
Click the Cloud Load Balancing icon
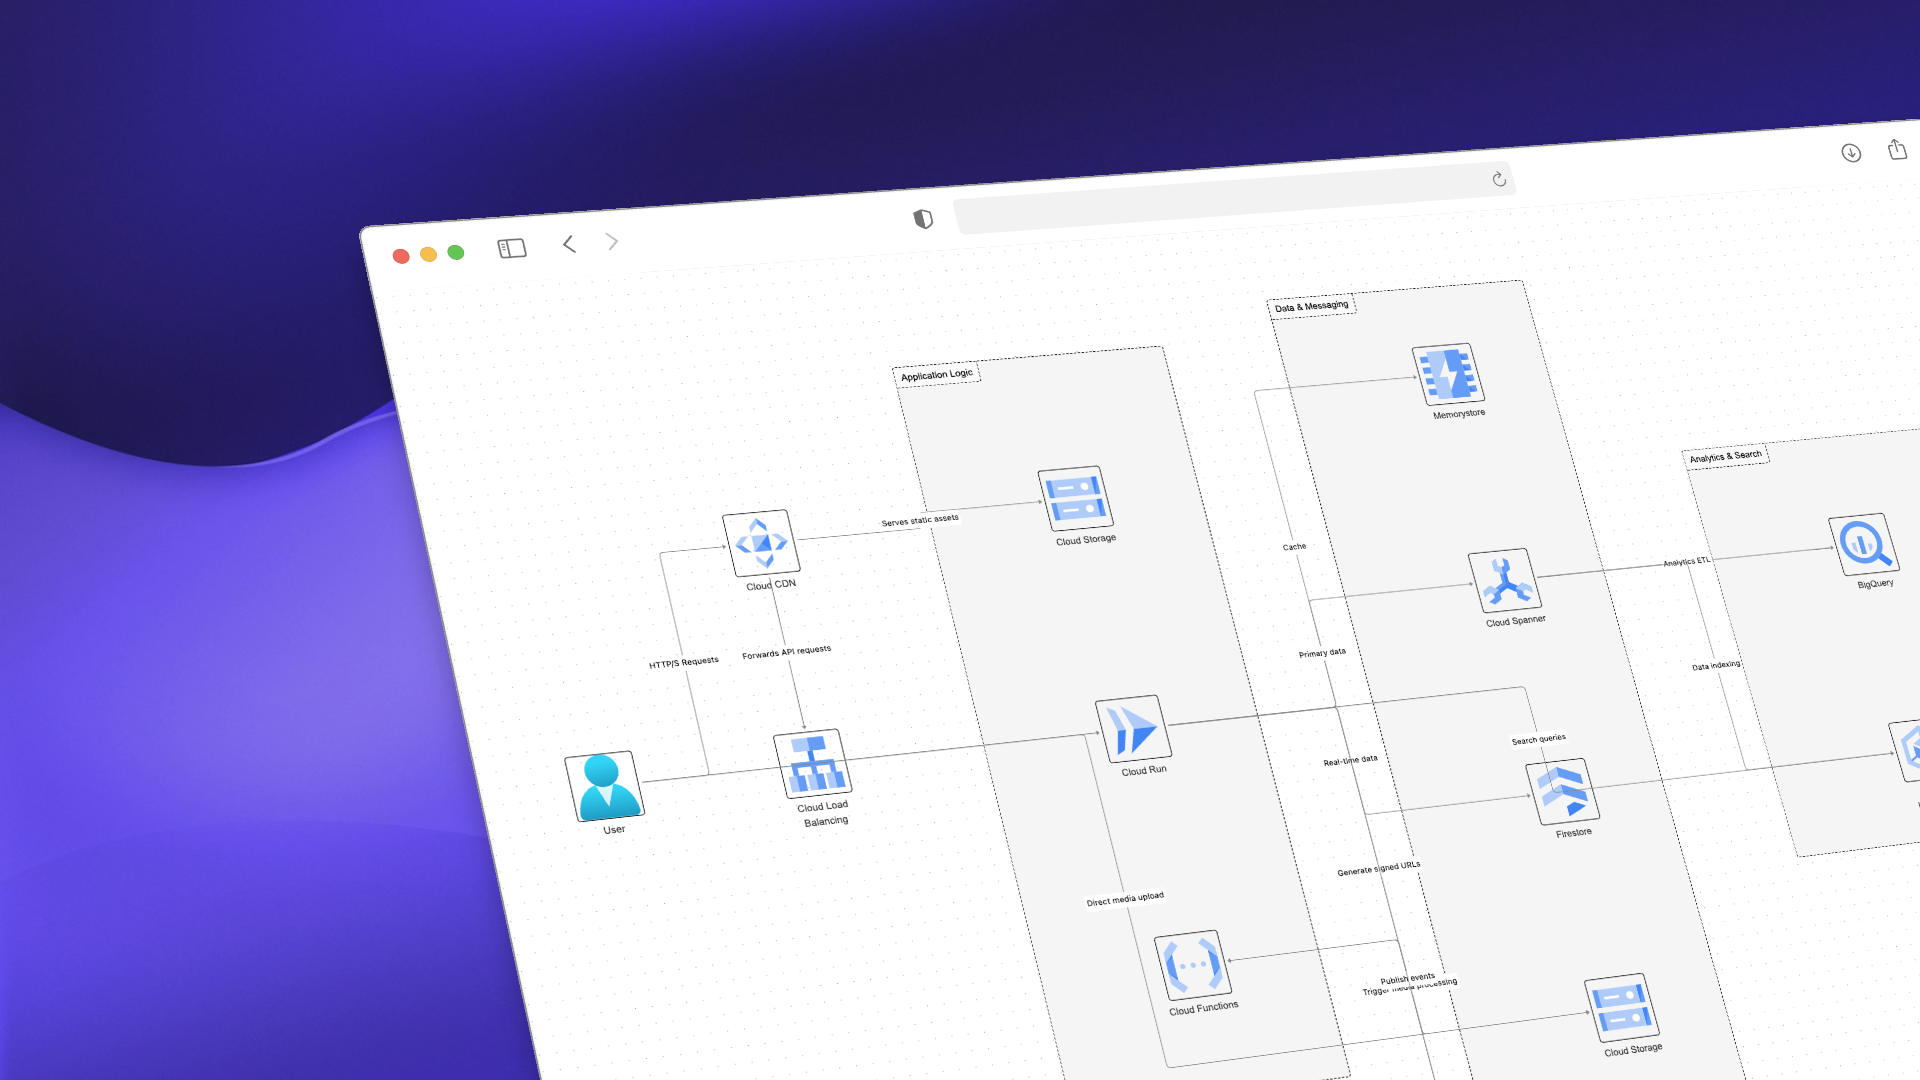pos(813,764)
